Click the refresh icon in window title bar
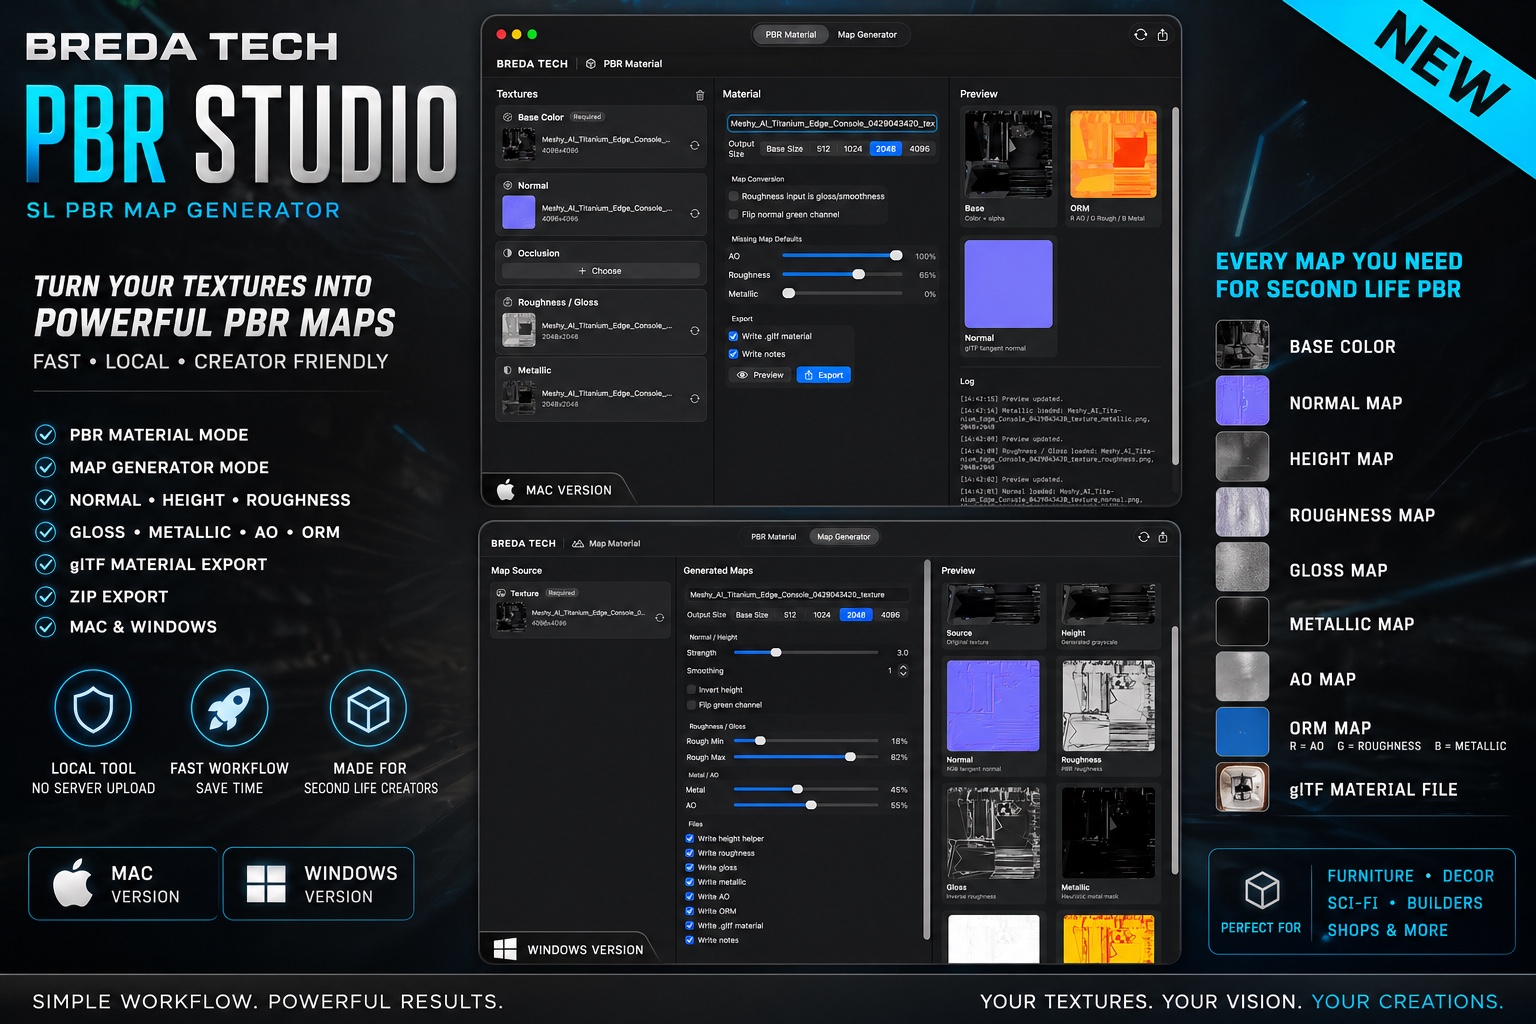 pos(1141,34)
